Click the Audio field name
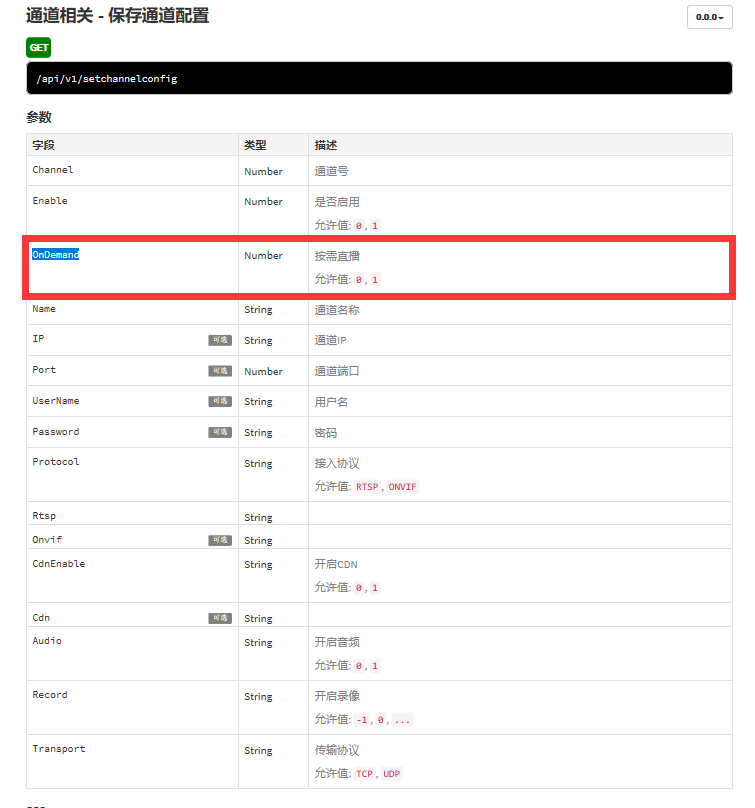 47,641
